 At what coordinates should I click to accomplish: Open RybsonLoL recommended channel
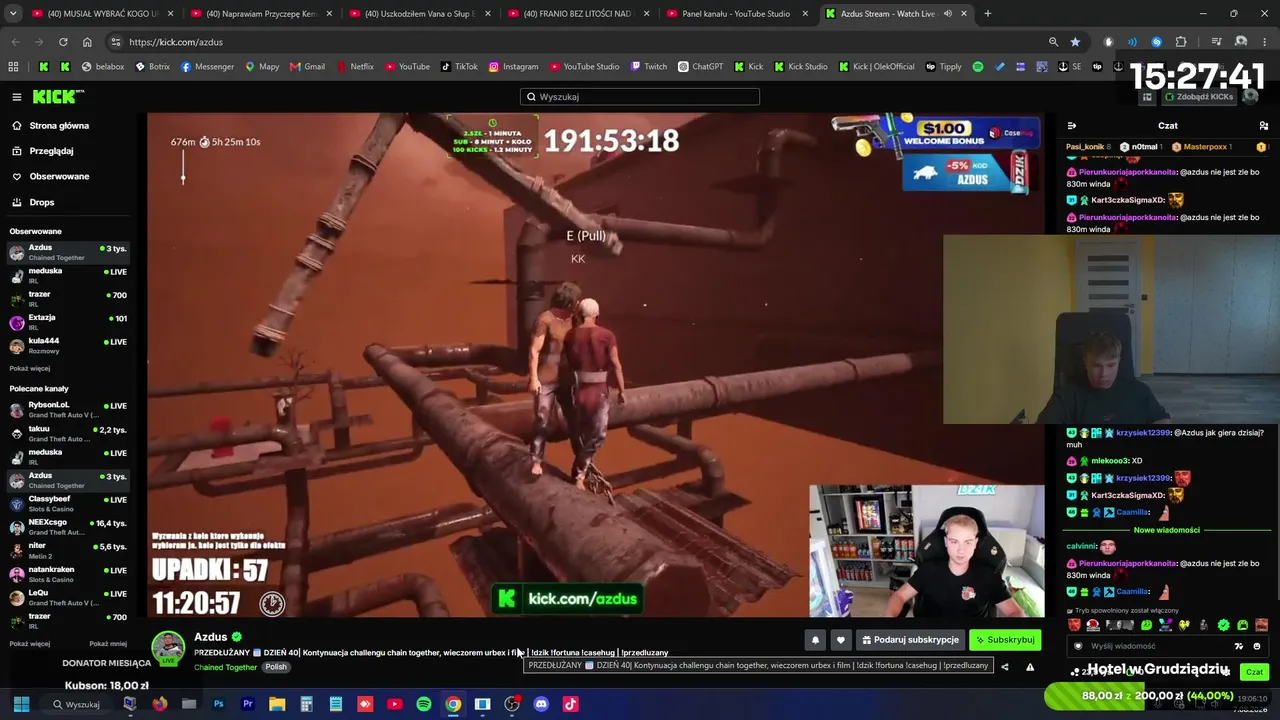[x=68, y=409]
